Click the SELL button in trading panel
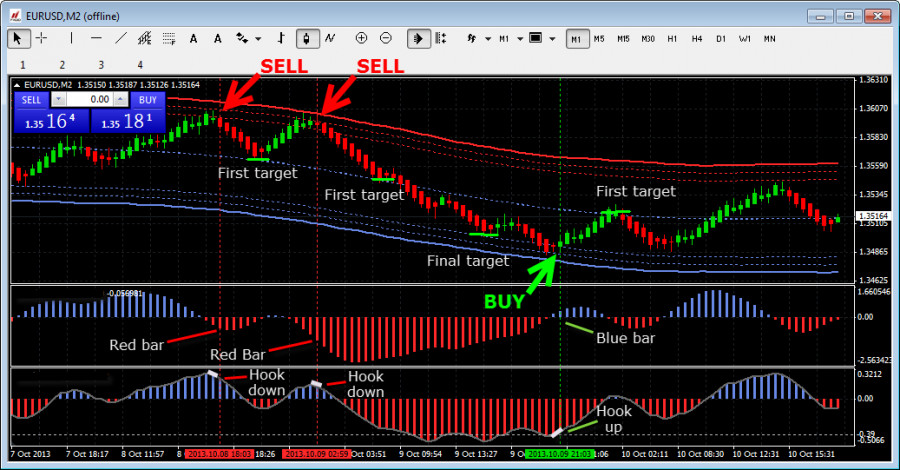 32,100
